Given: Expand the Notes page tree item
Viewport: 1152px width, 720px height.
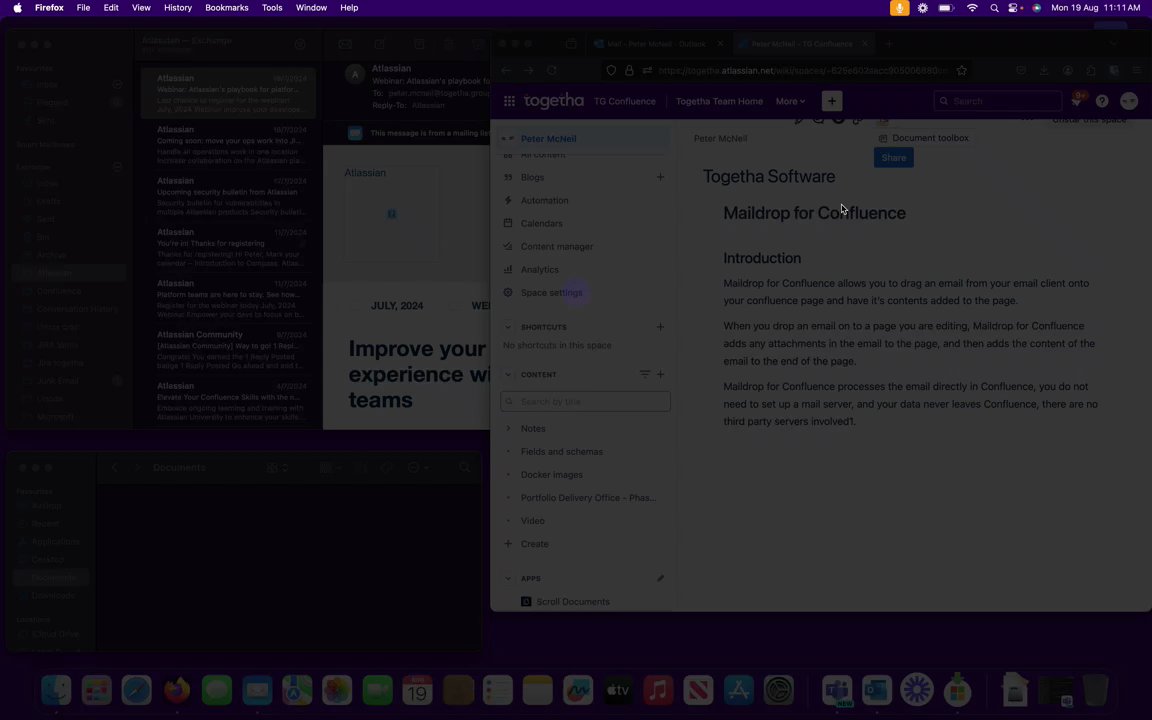Looking at the screenshot, I should (x=508, y=428).
